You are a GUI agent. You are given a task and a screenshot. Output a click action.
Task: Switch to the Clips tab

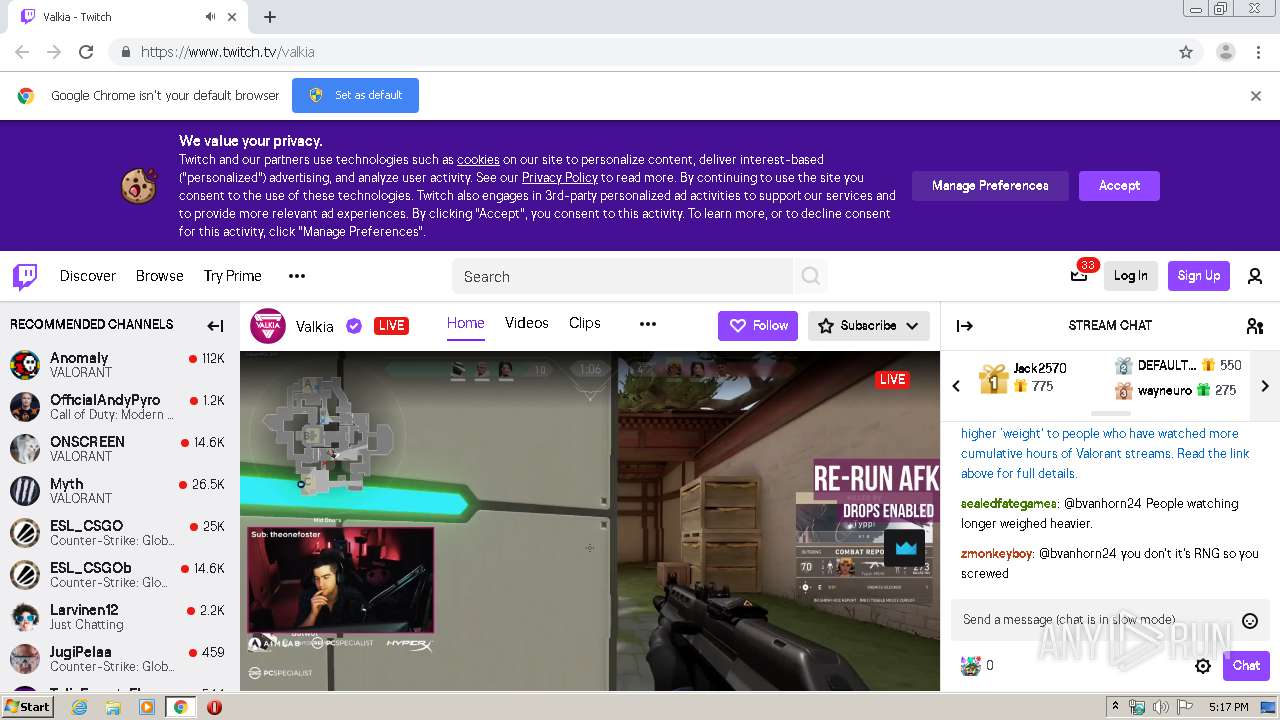coord(585,323)
